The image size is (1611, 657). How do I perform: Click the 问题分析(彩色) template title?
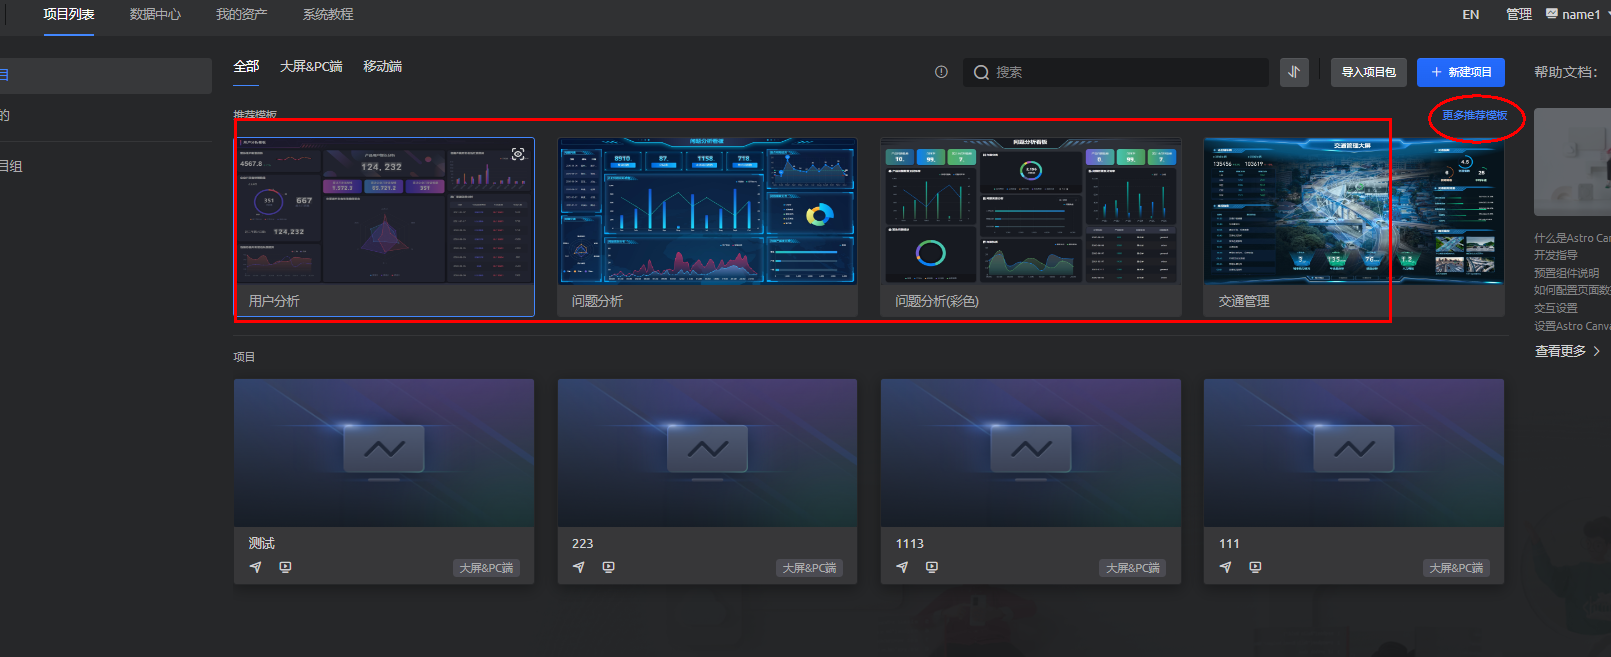(937, 301)
